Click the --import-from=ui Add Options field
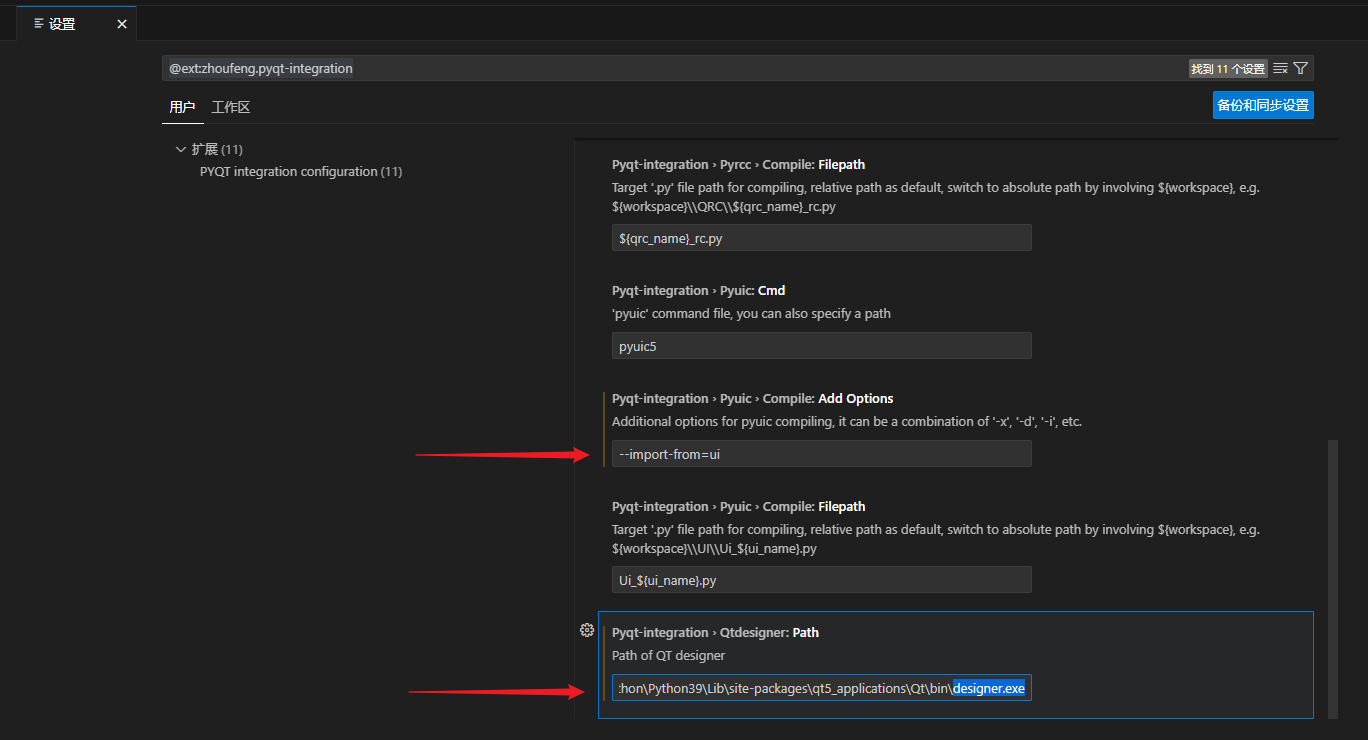This screenshot has height=740, width=1368. tap(821, 454)
